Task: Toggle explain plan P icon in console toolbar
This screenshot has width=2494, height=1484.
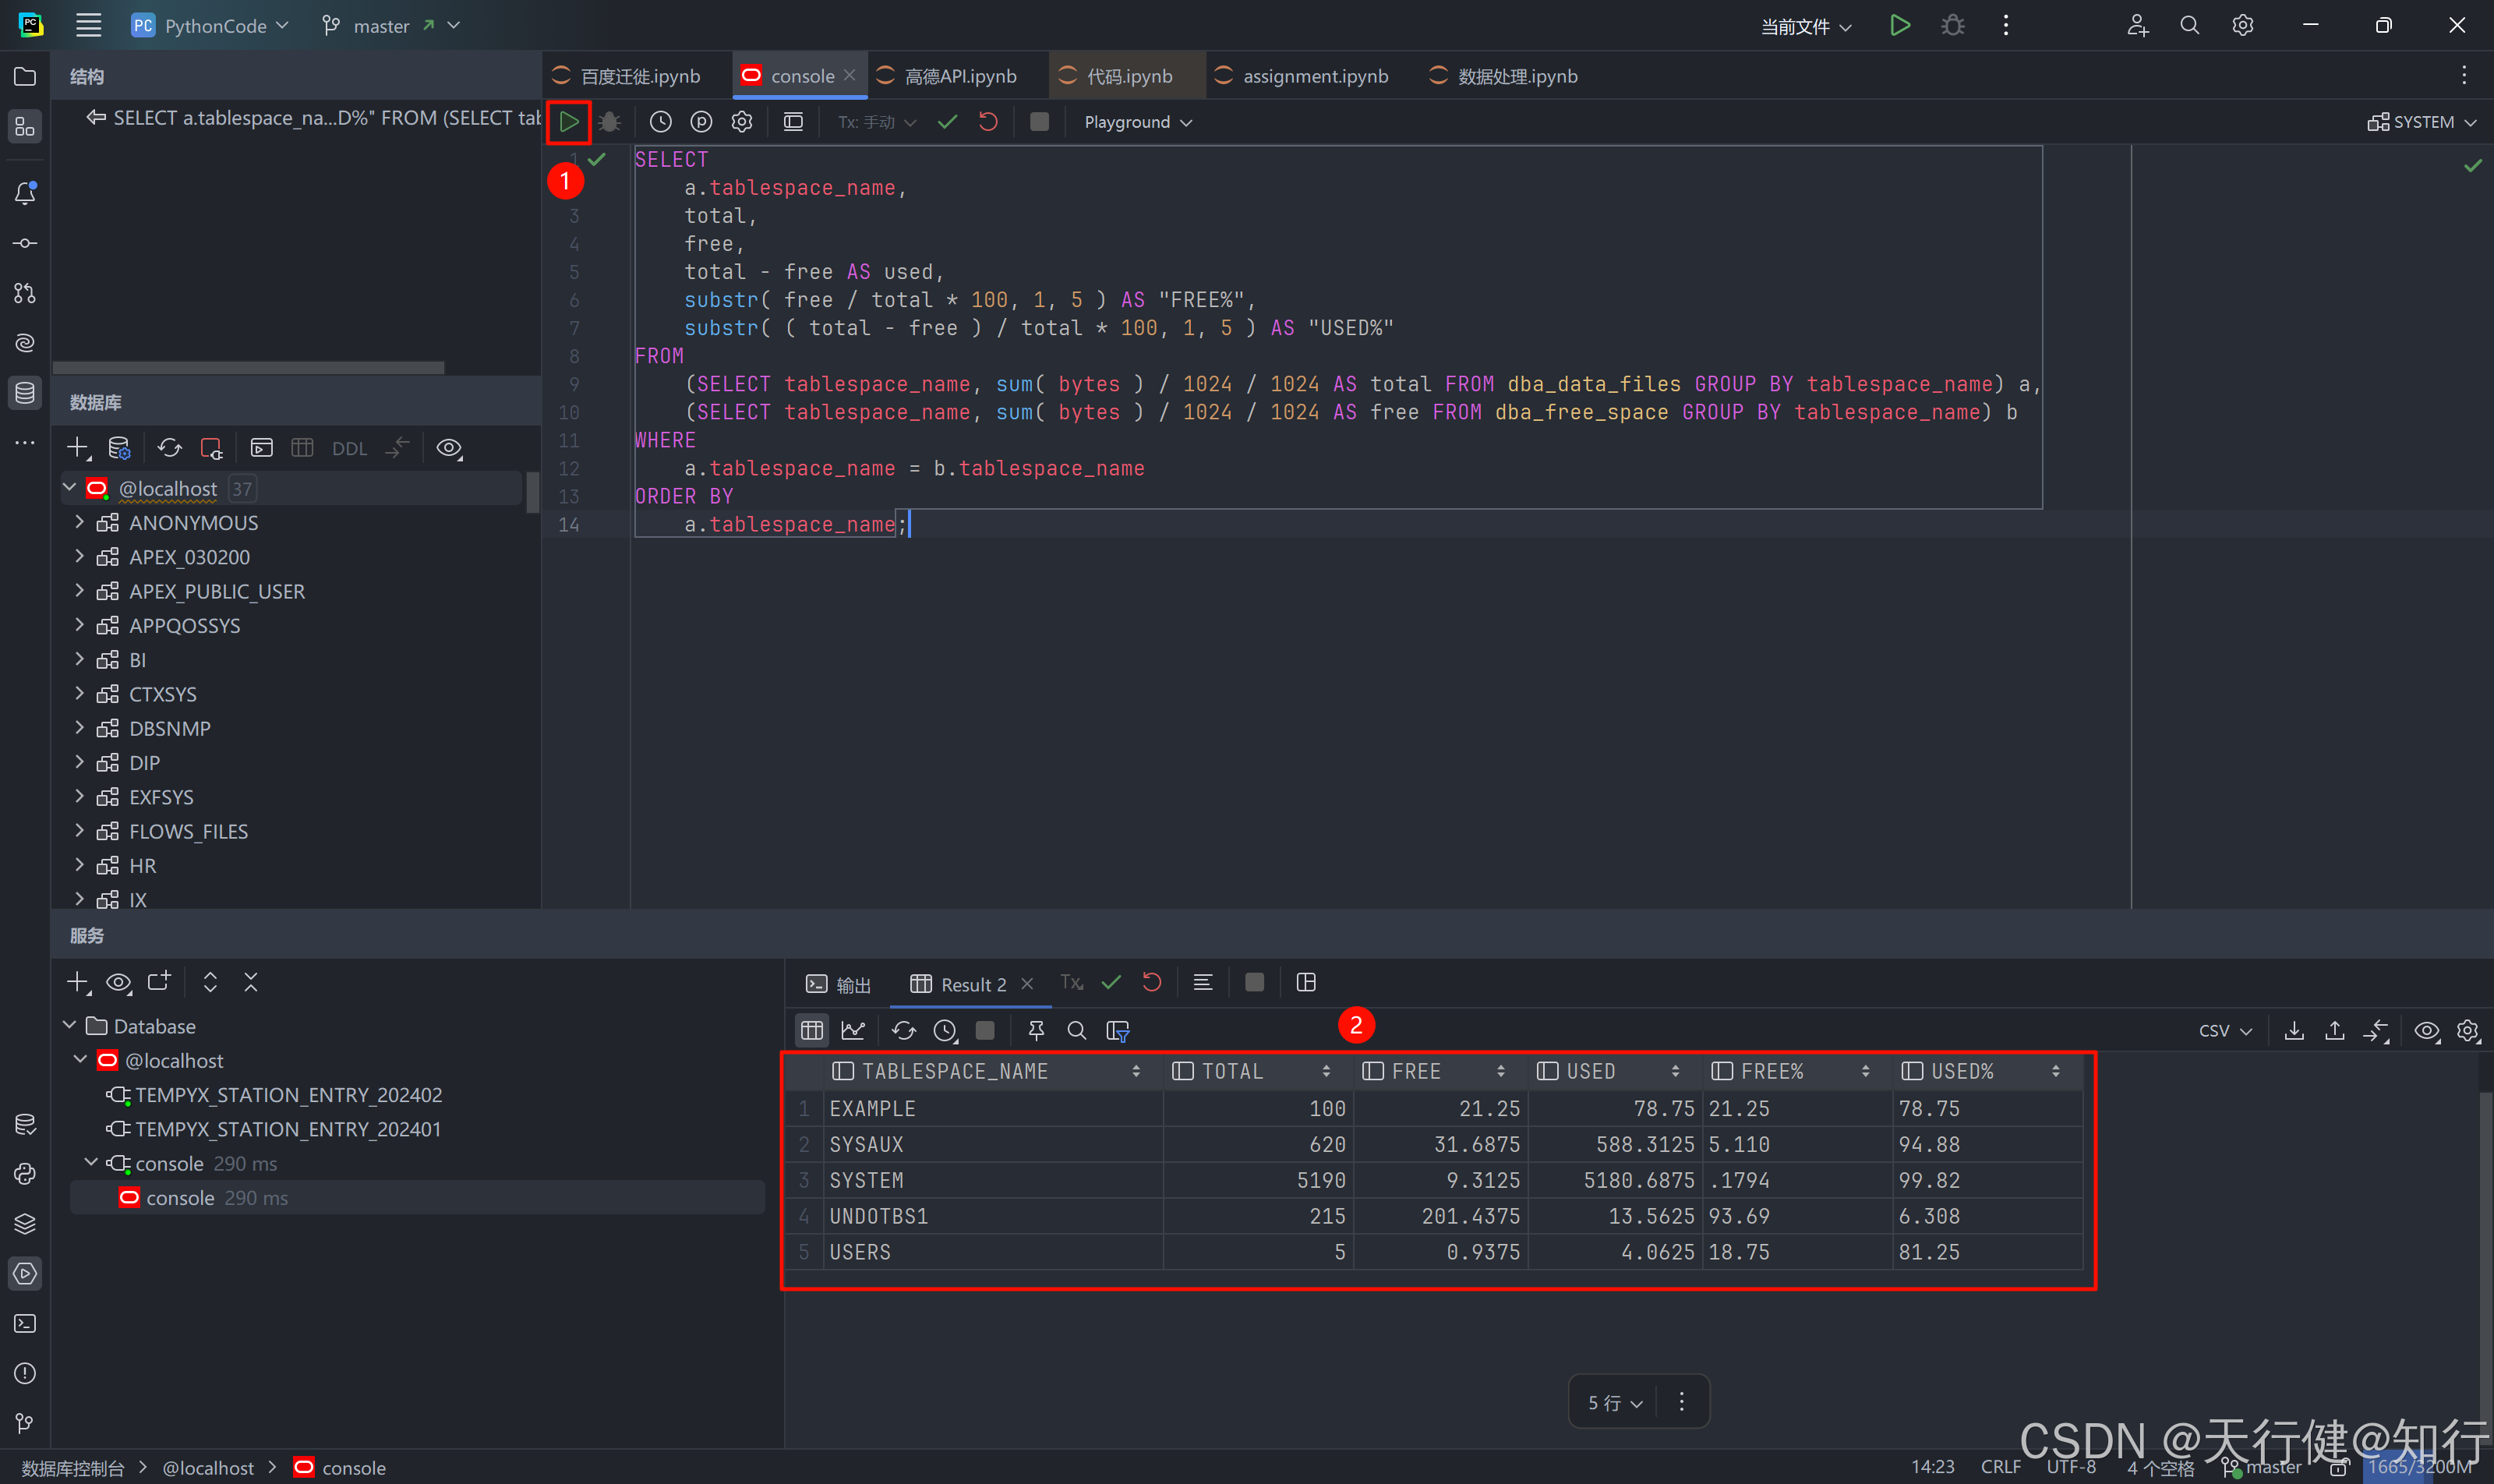Action: point(701,122)
